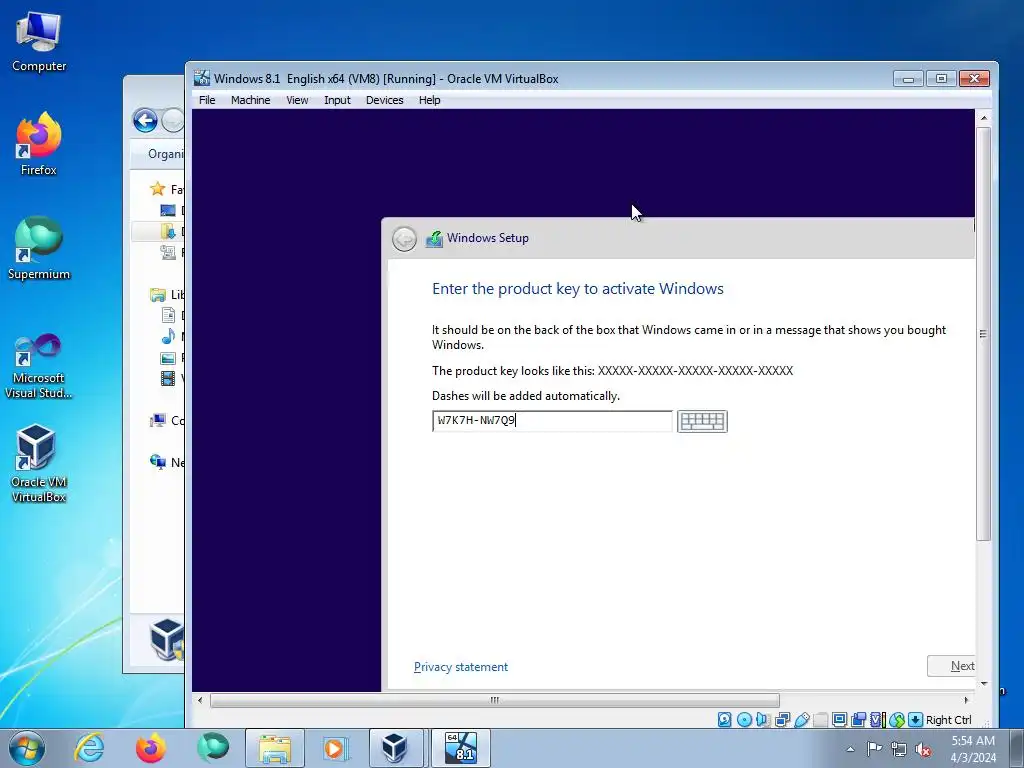Screen dimensions: 1024x768
Task: Click the horizontal scrollbar thumb of VM window
Action: pyautogui.click(x=494, y=700)
